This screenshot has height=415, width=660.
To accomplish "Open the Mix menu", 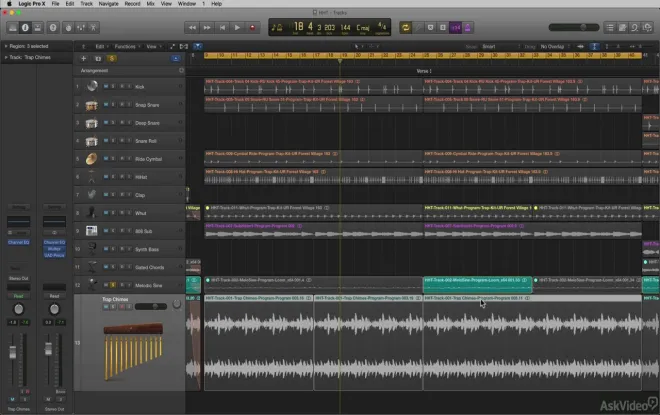I will [150, 5].
